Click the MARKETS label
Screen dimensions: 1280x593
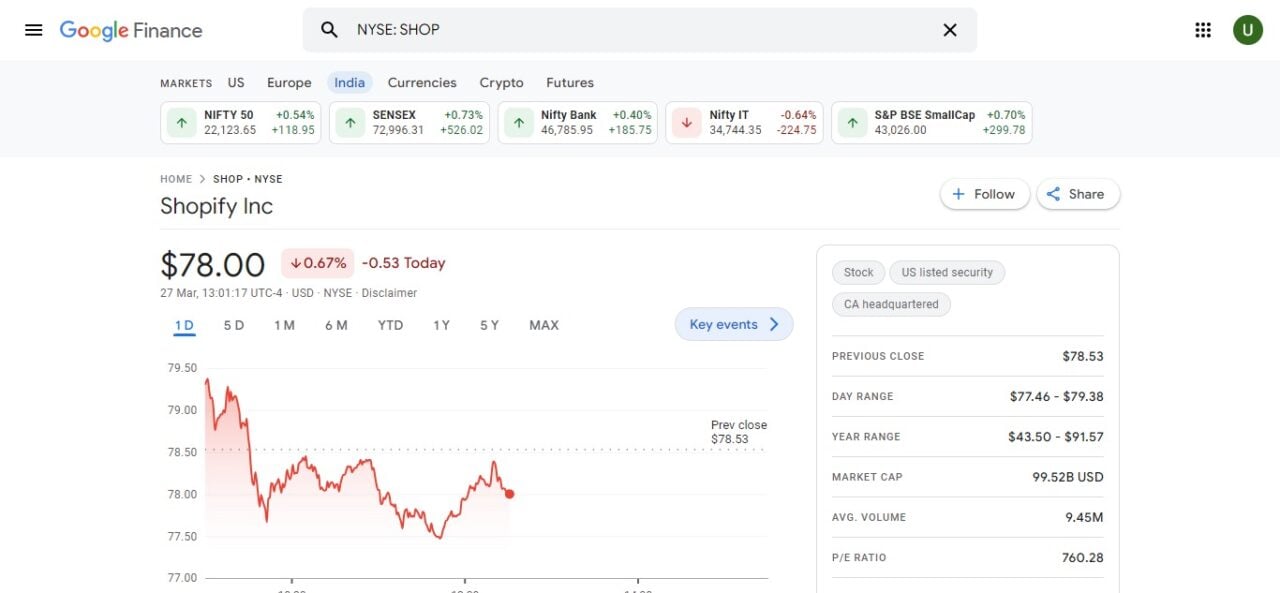tap(186, 83)
